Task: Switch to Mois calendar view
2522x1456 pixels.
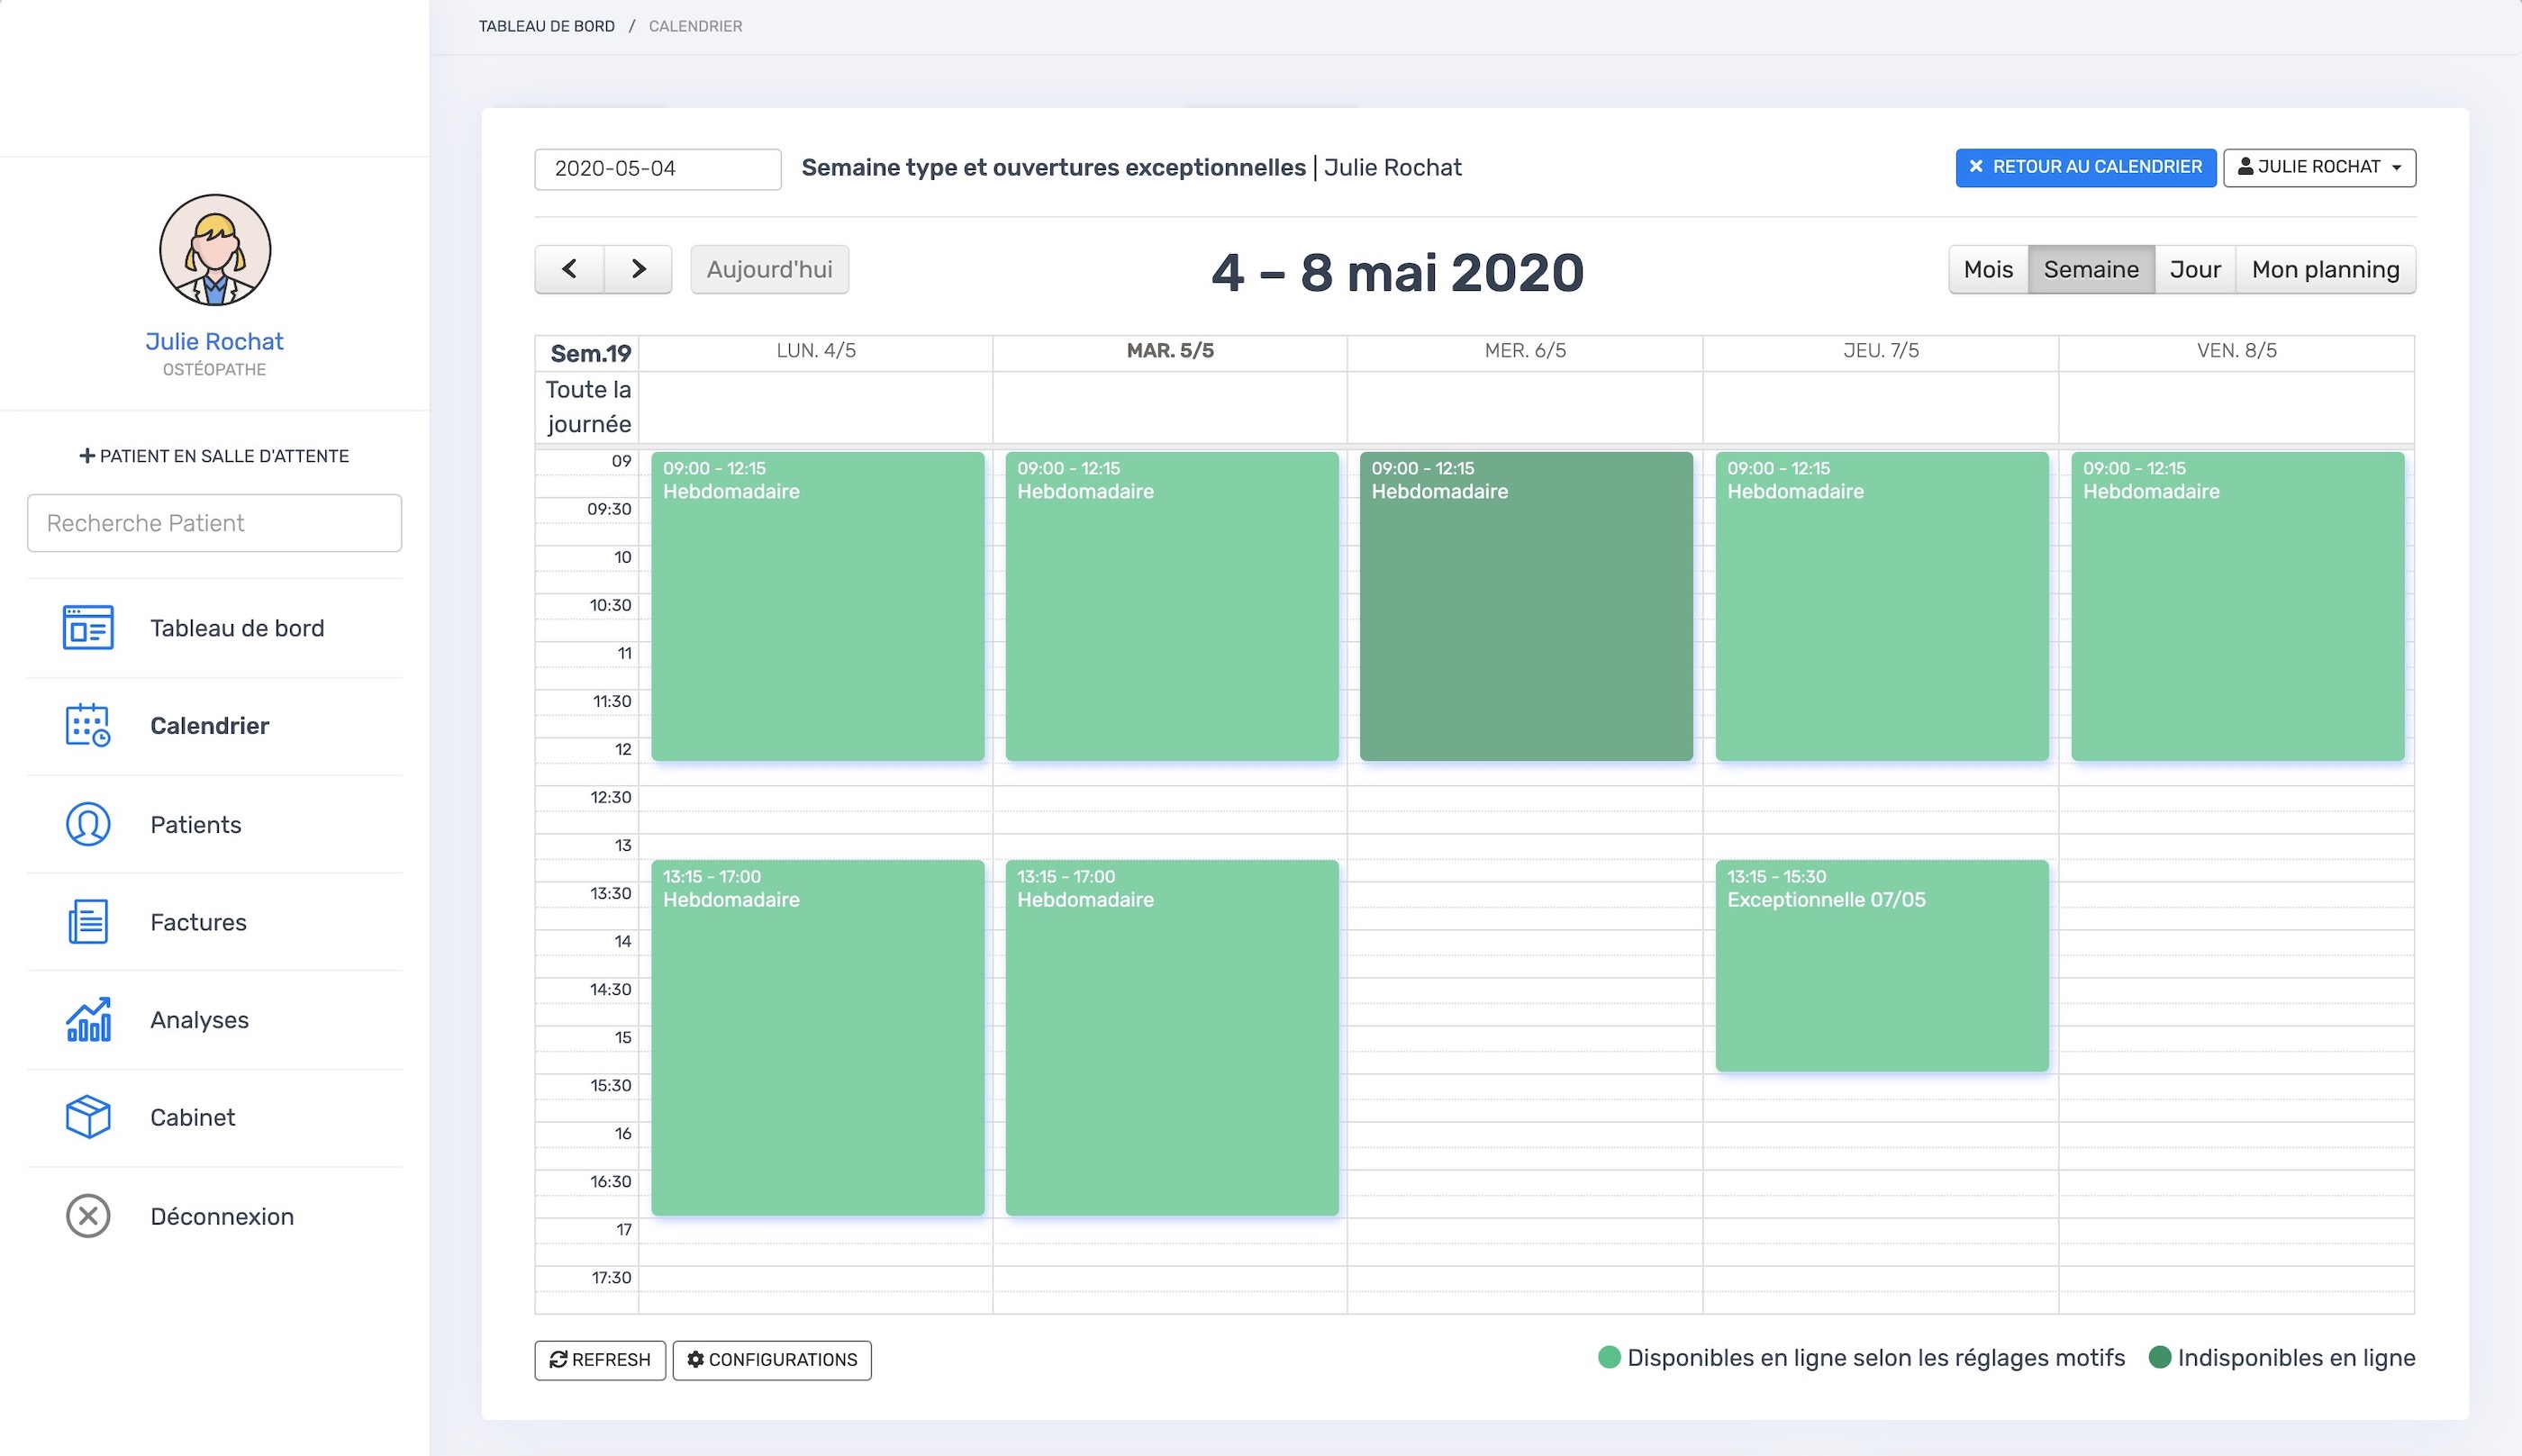Action: coord(1986,268)
